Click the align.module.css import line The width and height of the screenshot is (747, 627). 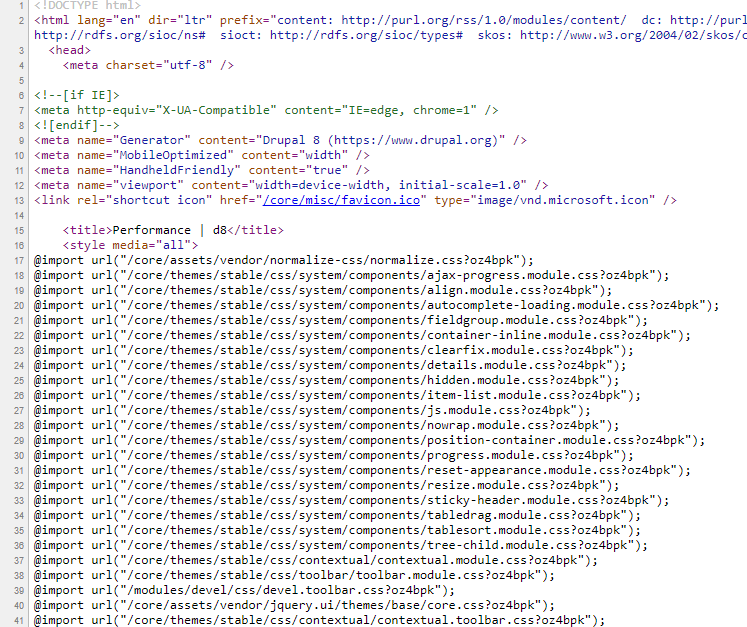coord(323,290)
